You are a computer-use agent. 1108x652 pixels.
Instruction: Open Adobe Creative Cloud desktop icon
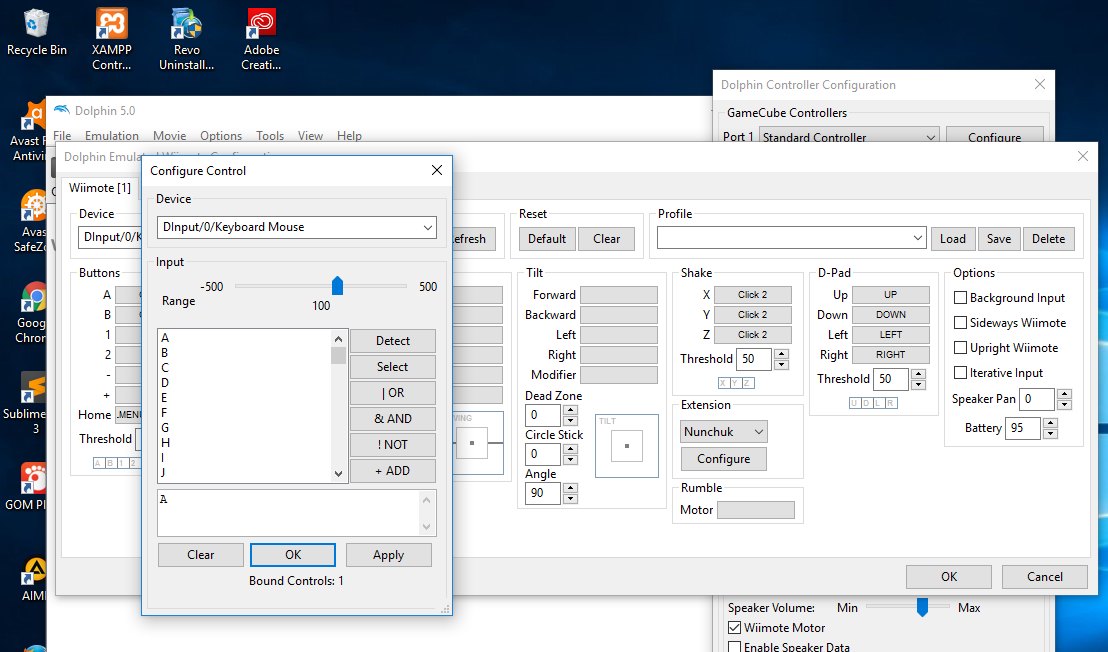(x=261, y=39)
